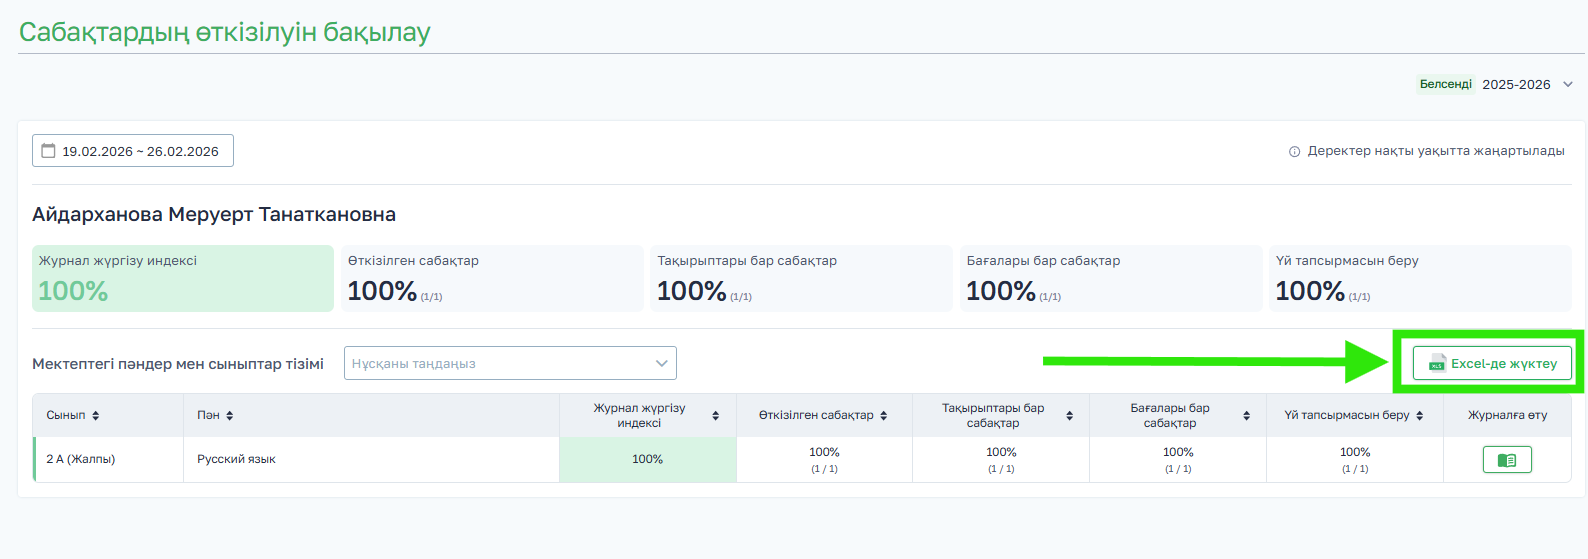
Task: Click the calendar icon in date range field
Action: (48, 151)
